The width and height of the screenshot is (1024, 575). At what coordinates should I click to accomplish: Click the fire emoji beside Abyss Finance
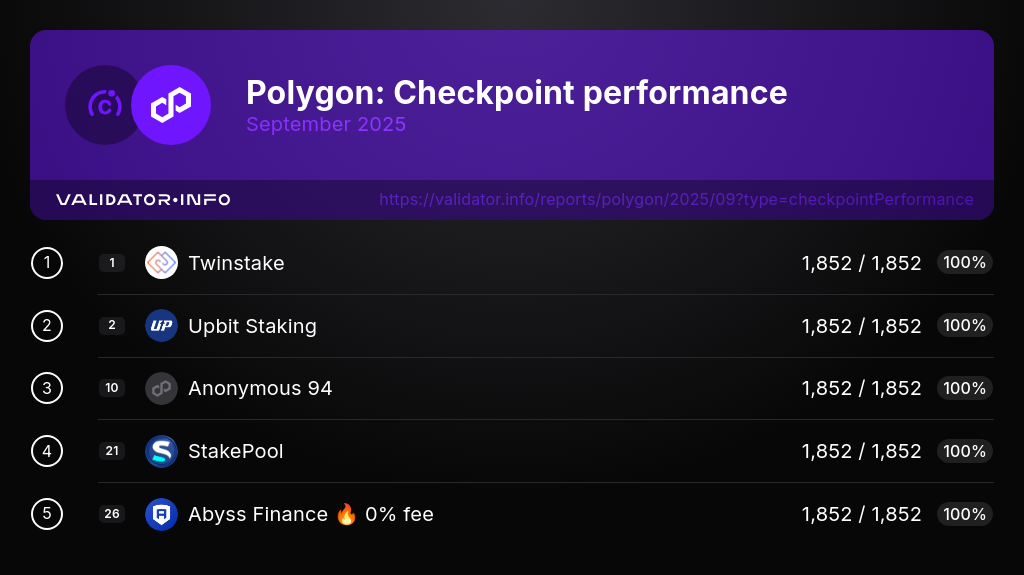click(346, 514)
